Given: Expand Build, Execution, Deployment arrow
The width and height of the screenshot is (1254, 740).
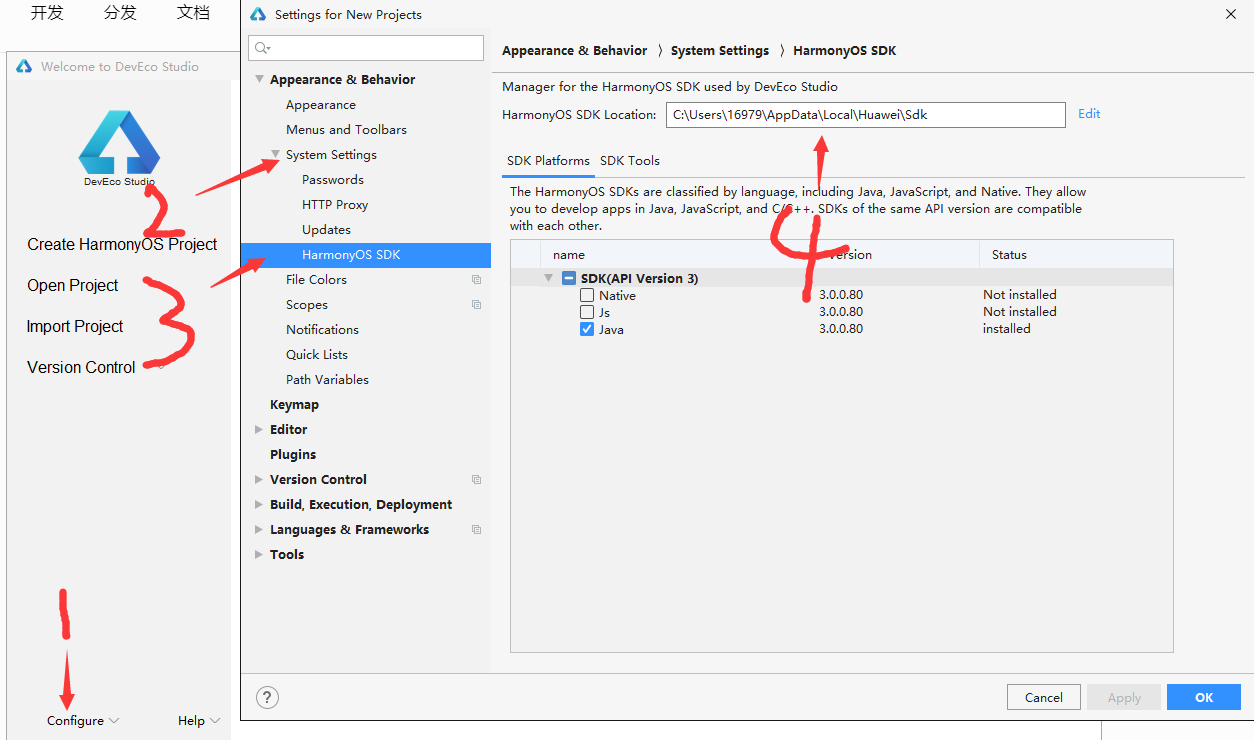Looking at the screenshot, I should (259, 505).
